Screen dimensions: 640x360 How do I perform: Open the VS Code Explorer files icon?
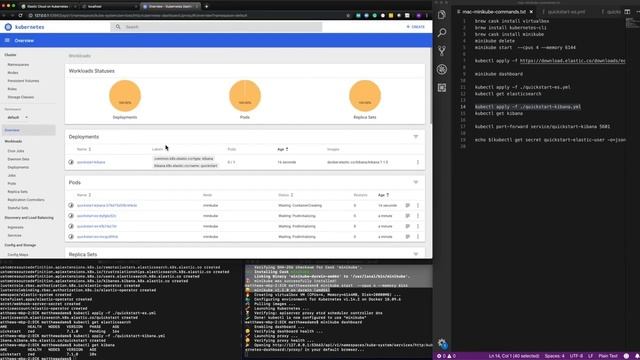tap(442, 15)
